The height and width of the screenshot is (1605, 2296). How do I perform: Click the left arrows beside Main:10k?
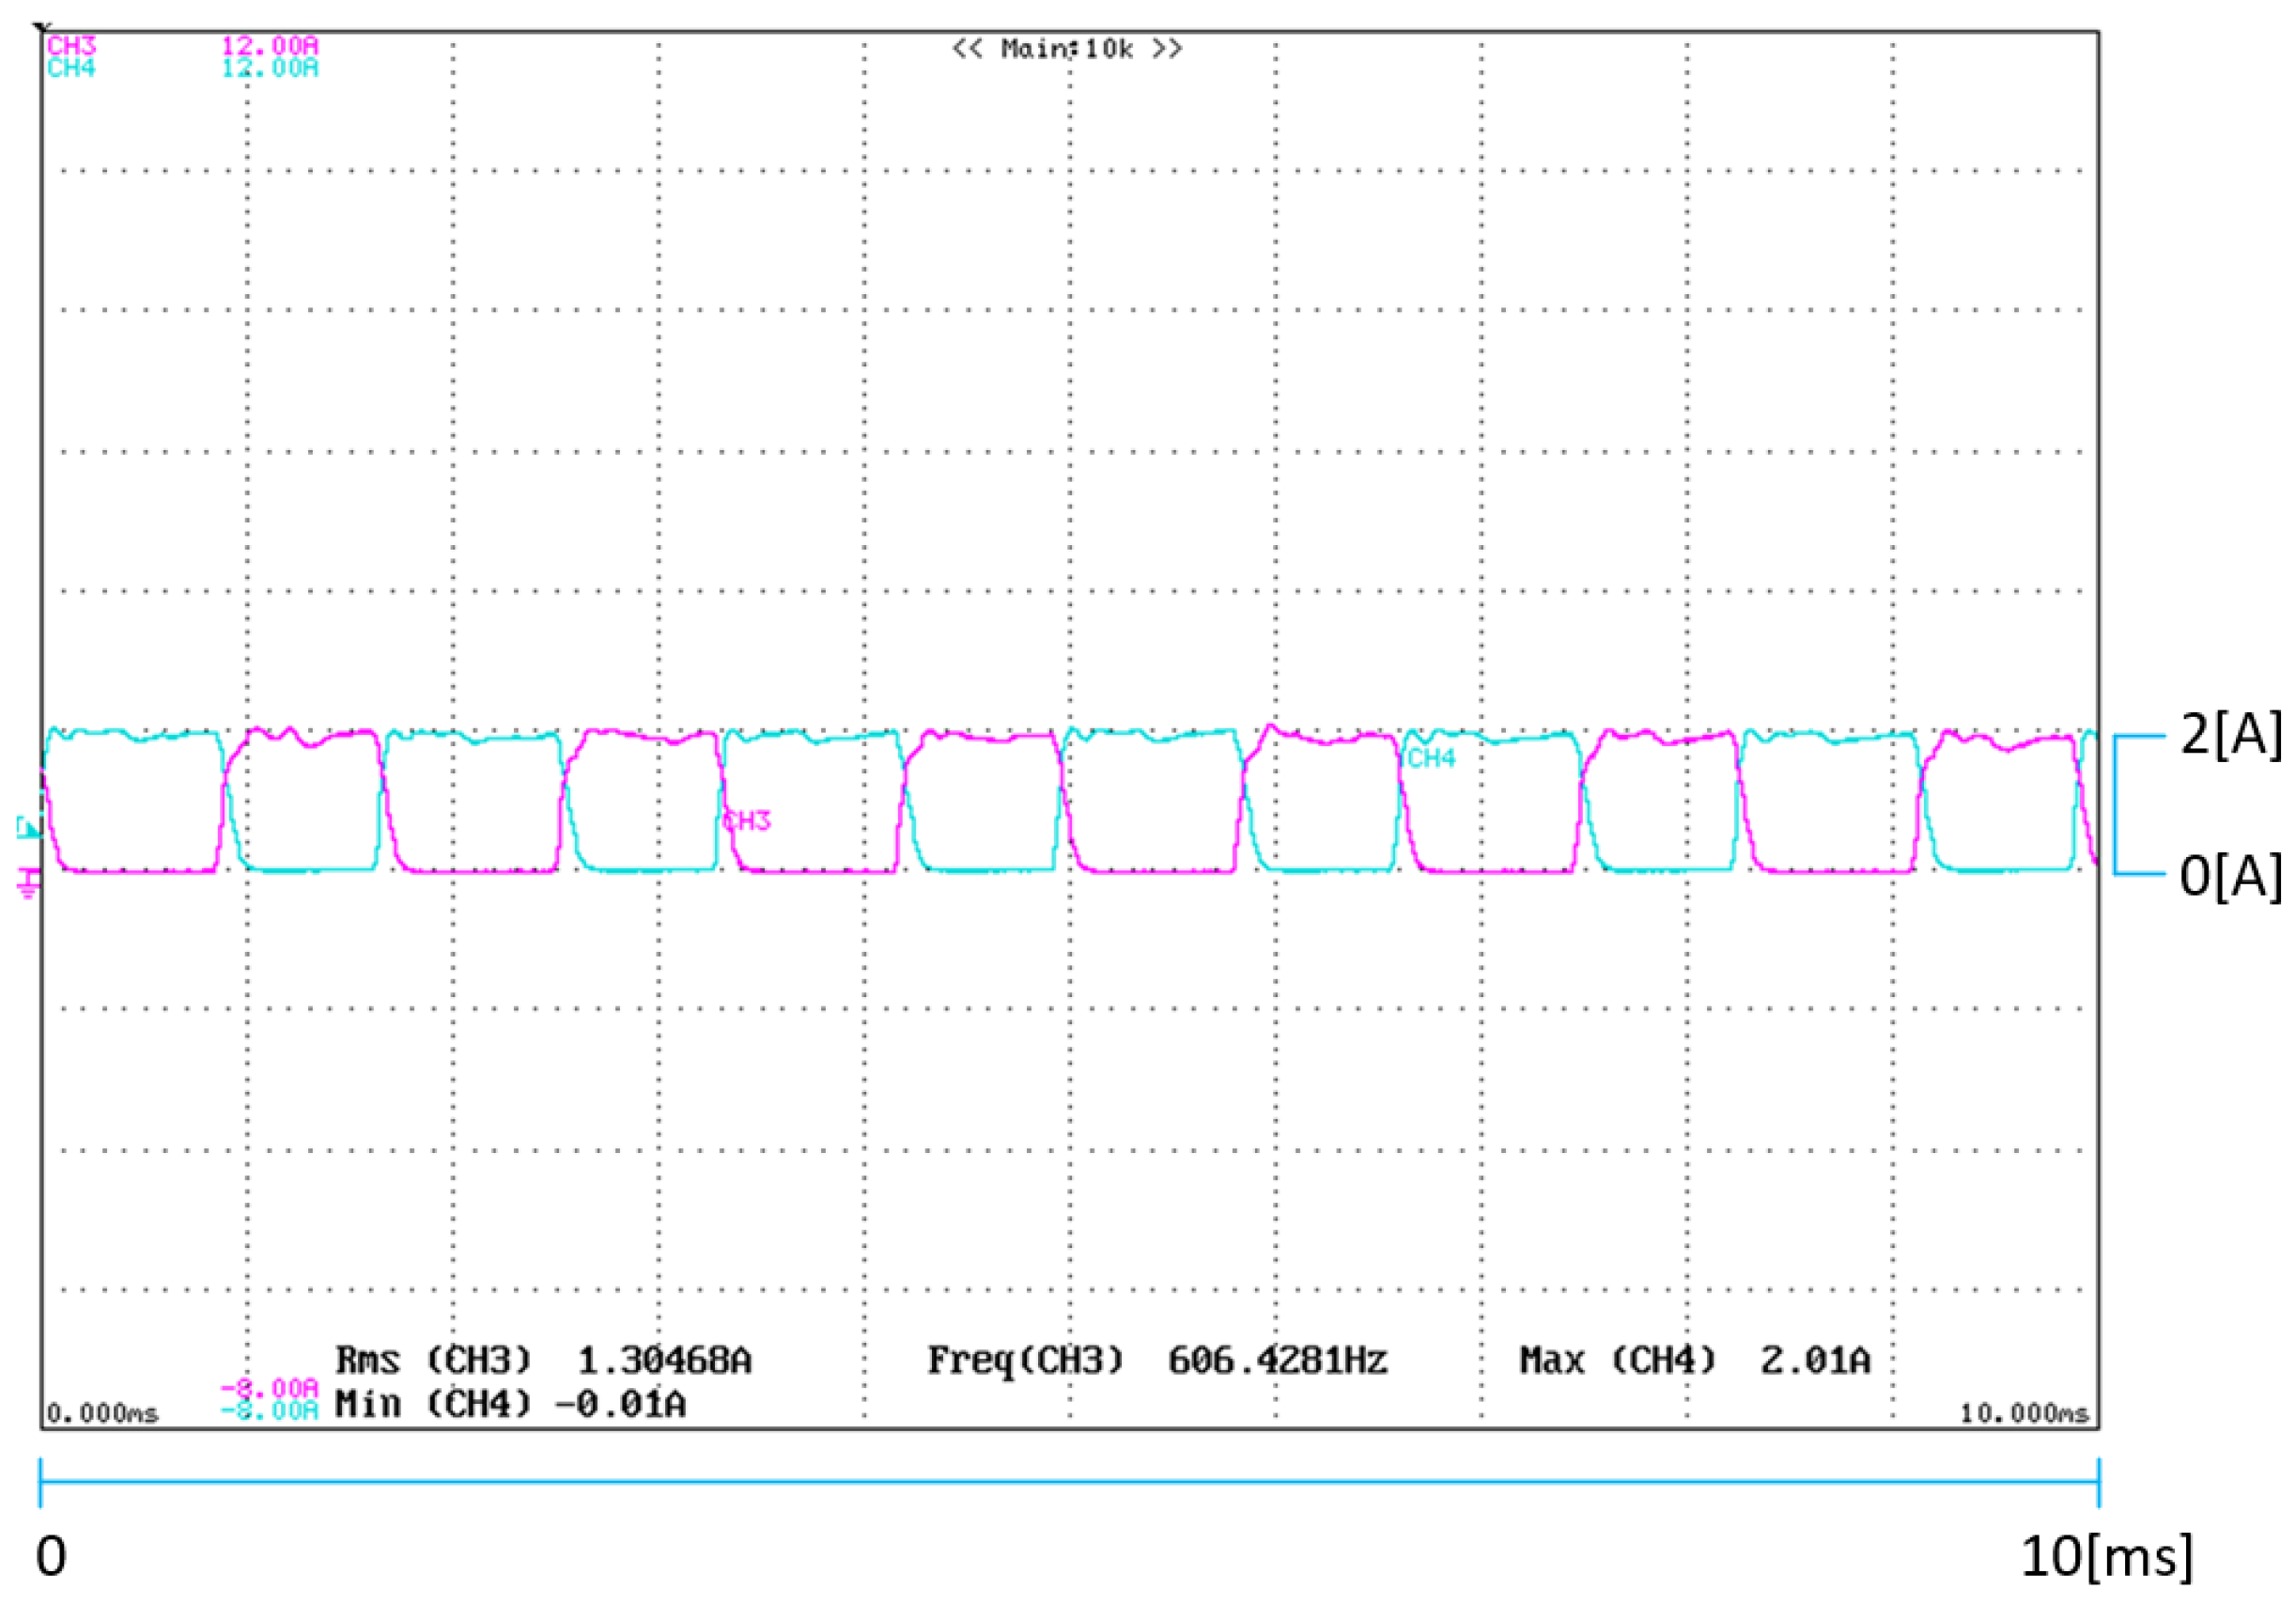click(x=966, y=48)
